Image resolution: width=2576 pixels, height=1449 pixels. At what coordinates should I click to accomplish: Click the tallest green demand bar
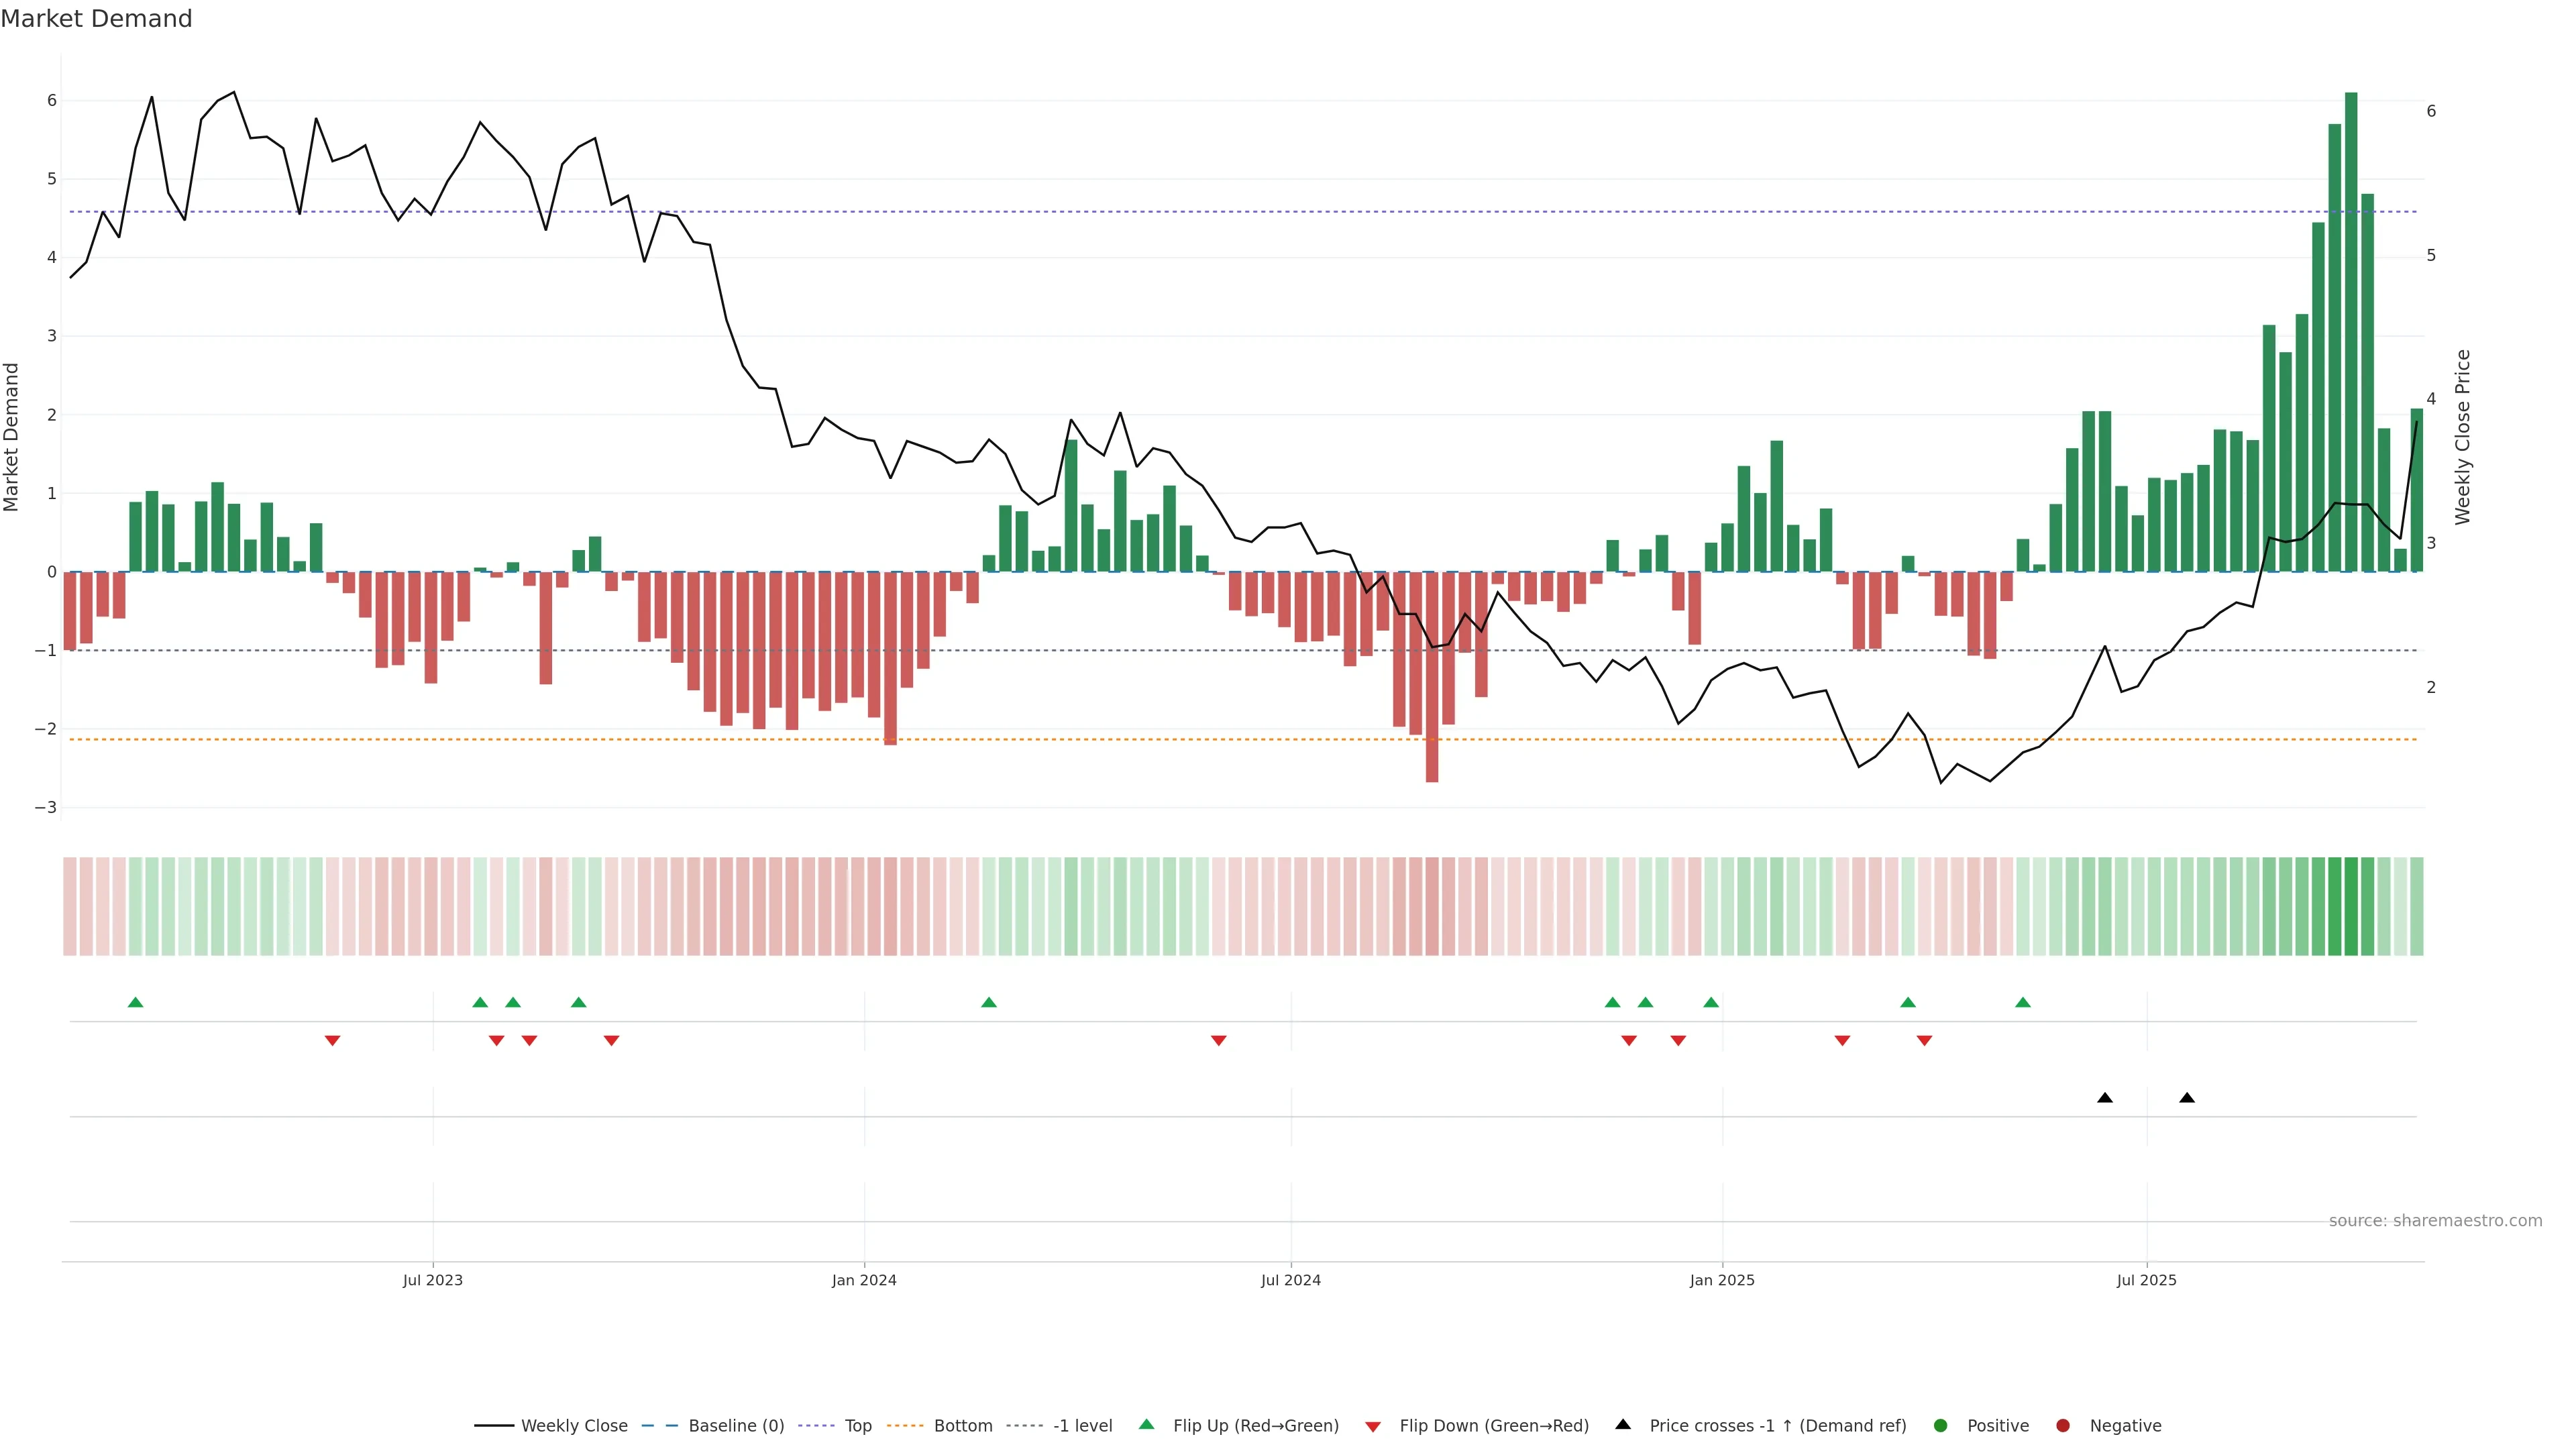click(x=2351, y=330)
